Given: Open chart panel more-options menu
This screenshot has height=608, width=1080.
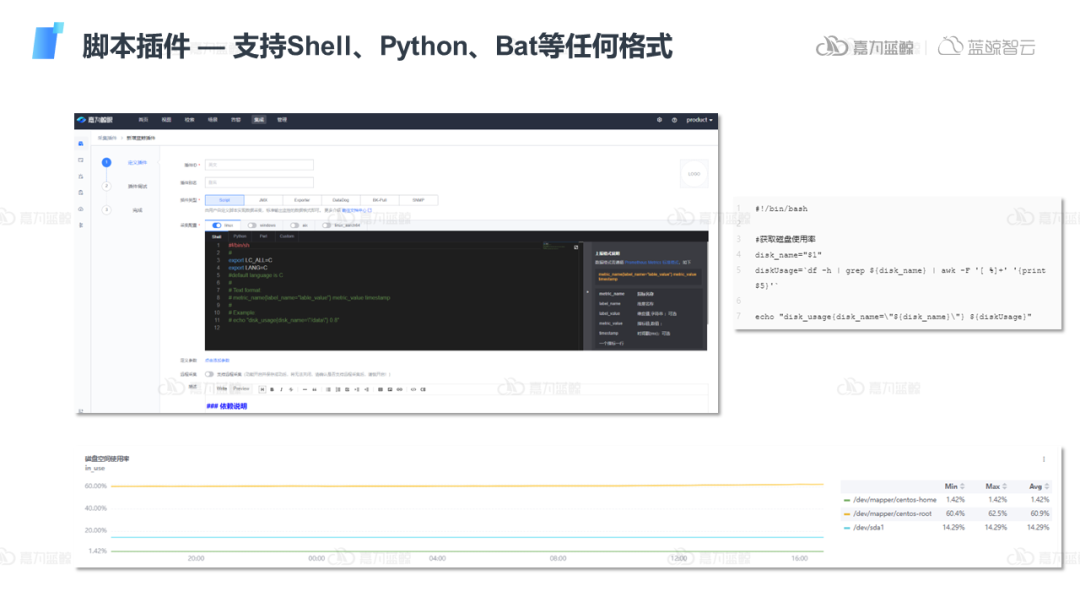Looking at the screenshot, I should (1043, 459).
